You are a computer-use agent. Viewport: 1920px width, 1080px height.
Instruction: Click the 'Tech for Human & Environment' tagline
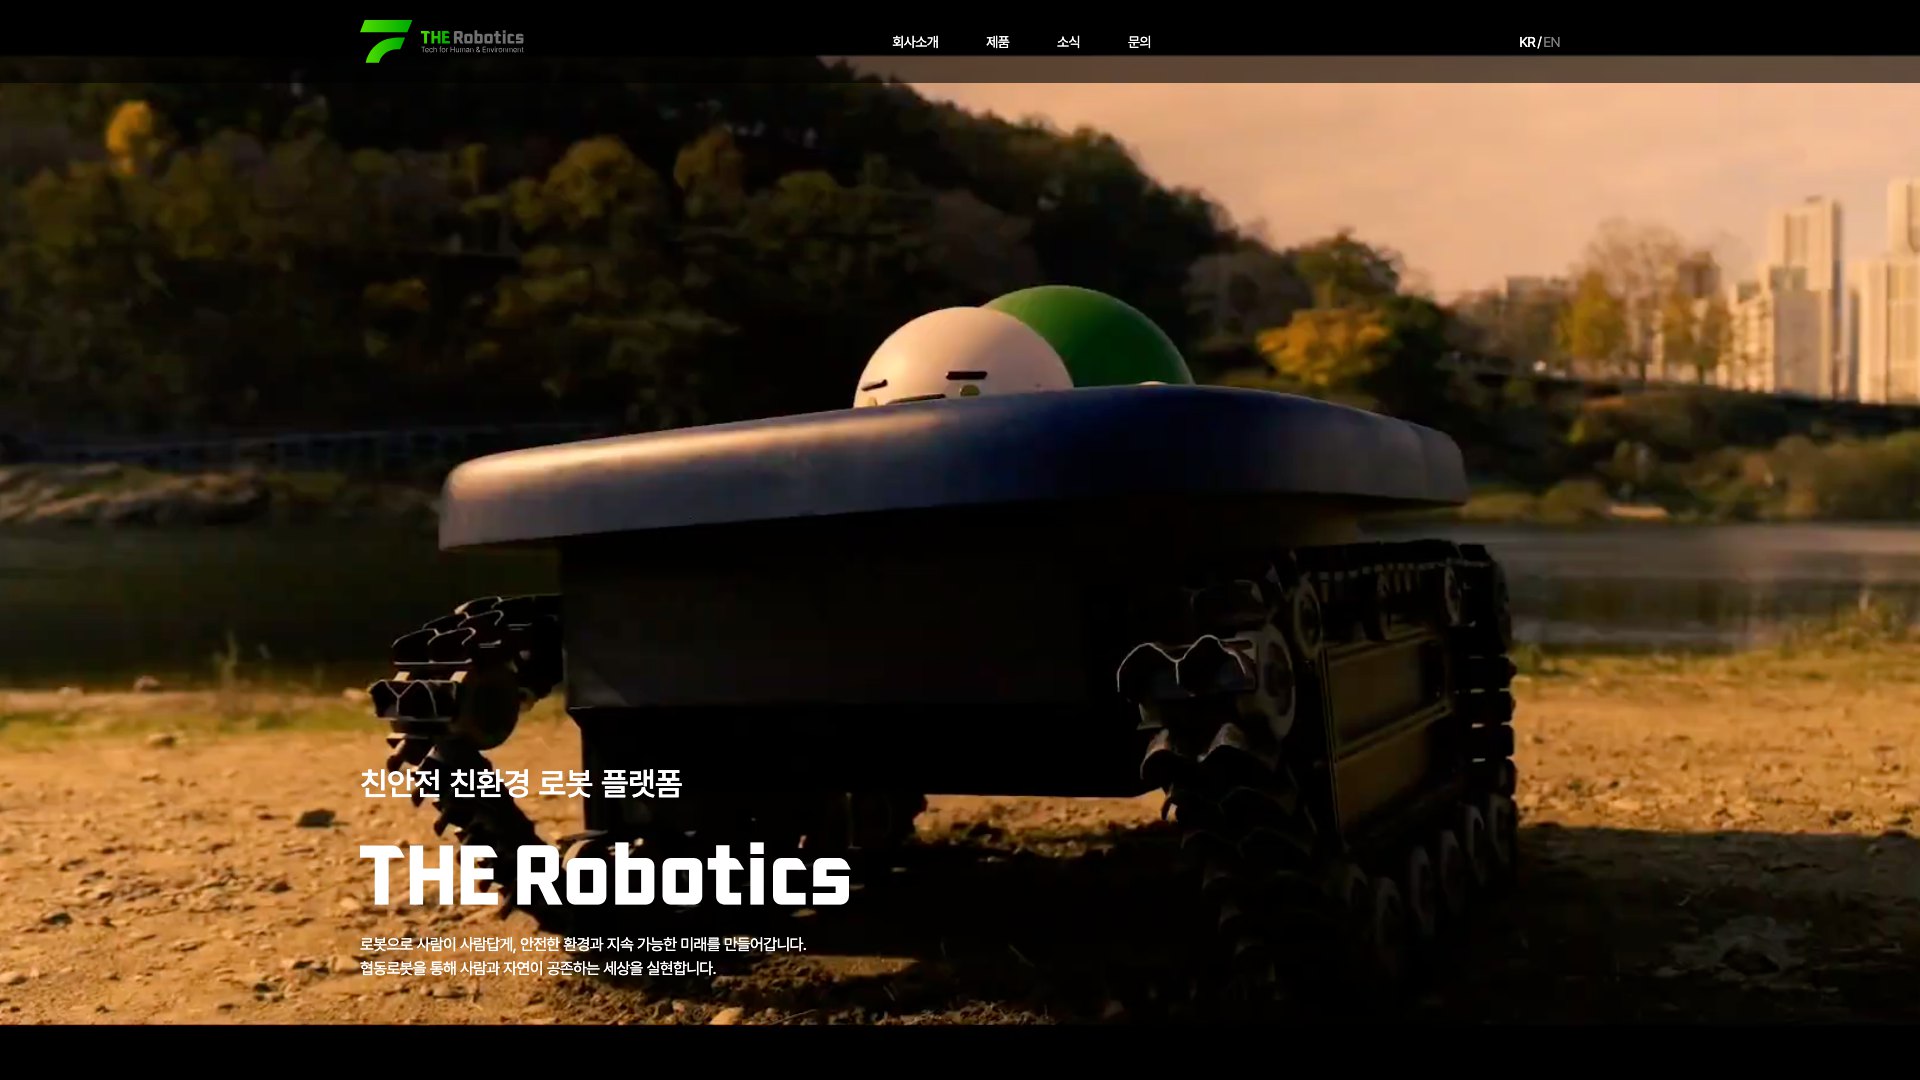point(472,50)
